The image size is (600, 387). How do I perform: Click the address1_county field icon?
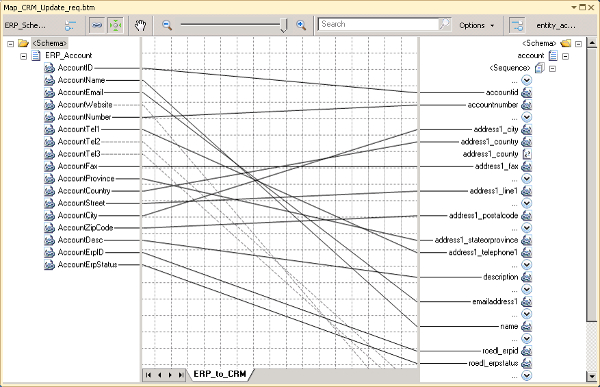tap(527, 154)
